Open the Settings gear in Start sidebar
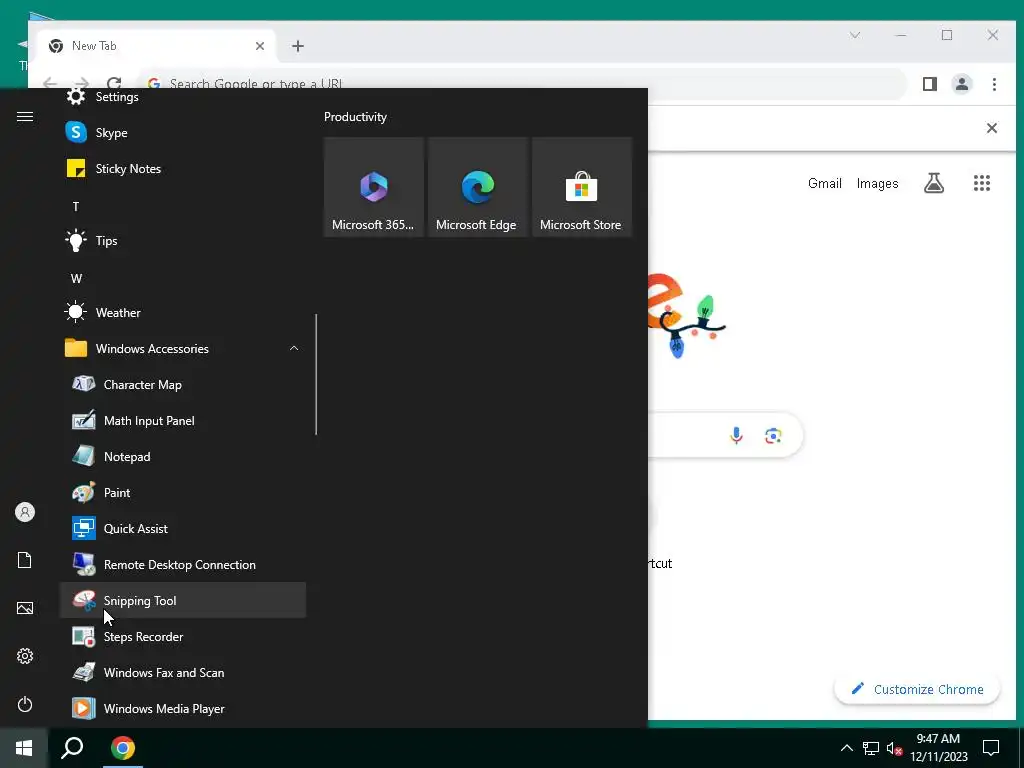 pyautogui.click(x=25, y=656)
